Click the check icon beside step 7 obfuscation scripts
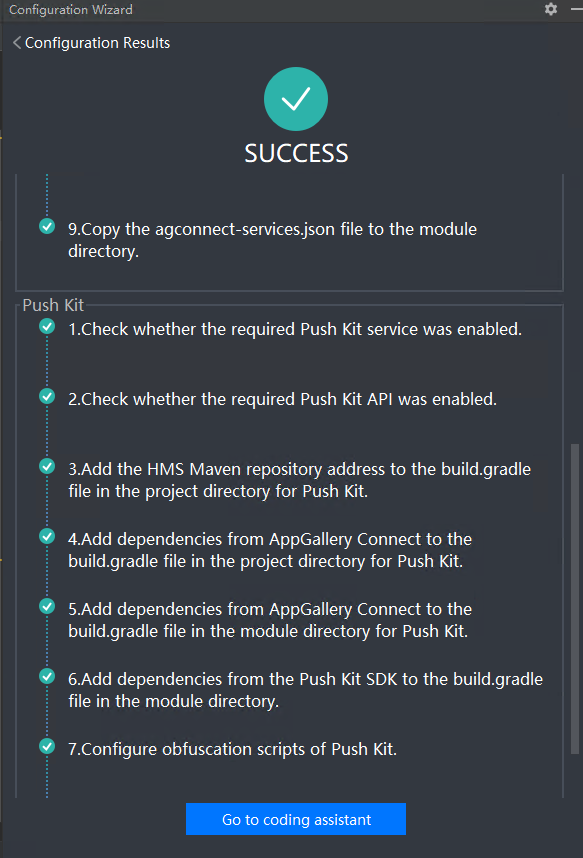Viewport: 583px width, 858px height. (46, 745)
